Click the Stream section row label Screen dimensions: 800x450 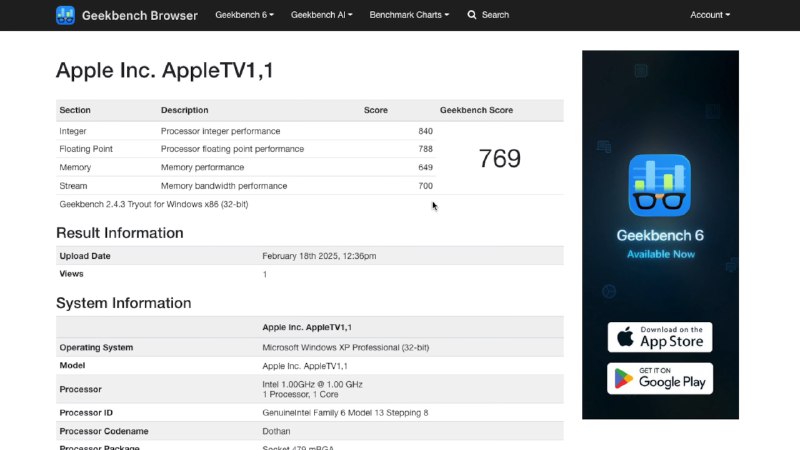pos(73,186)
